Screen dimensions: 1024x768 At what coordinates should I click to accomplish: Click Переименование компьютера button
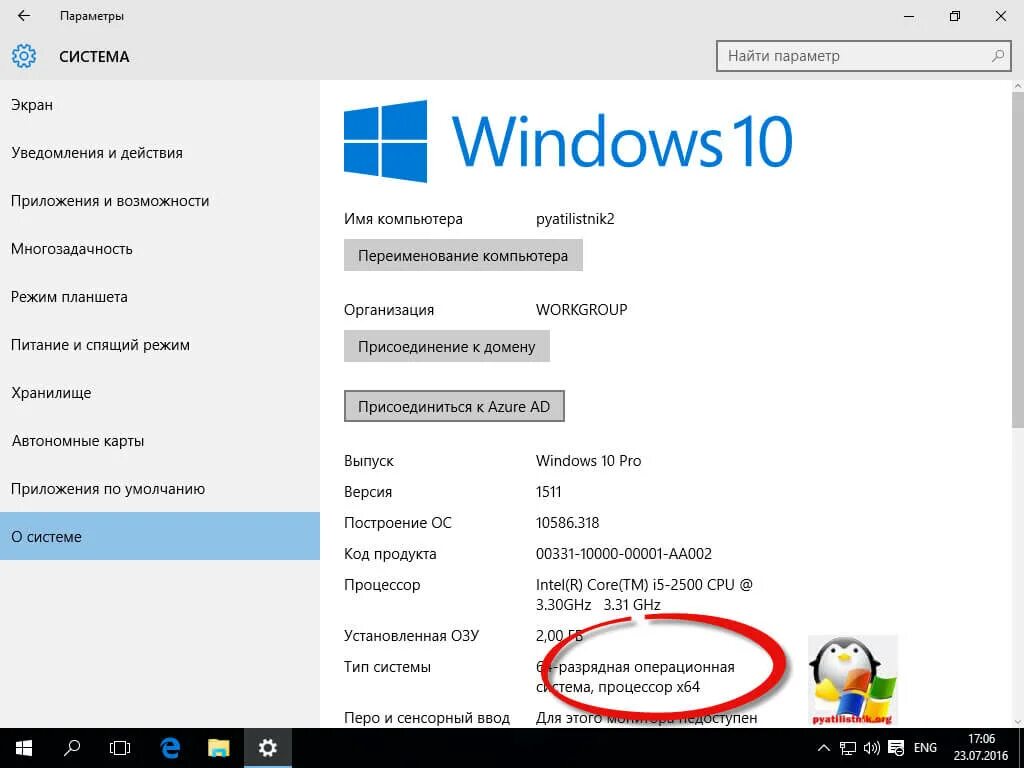point(463,255)
